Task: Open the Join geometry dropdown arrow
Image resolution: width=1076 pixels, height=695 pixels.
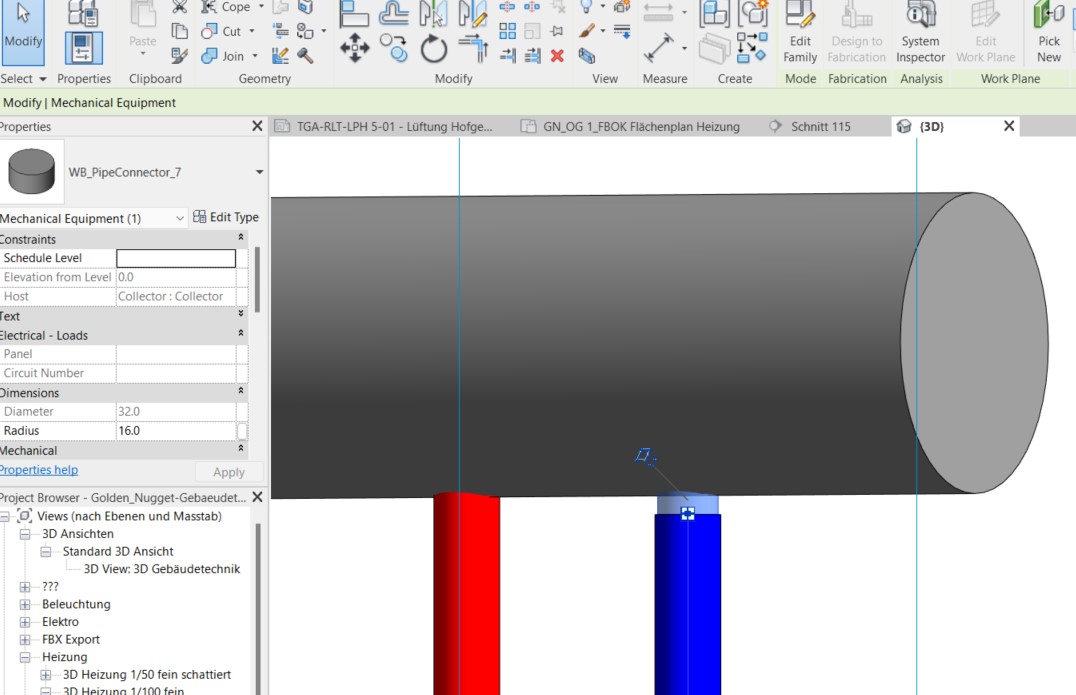Action: [x=255, y=56]
